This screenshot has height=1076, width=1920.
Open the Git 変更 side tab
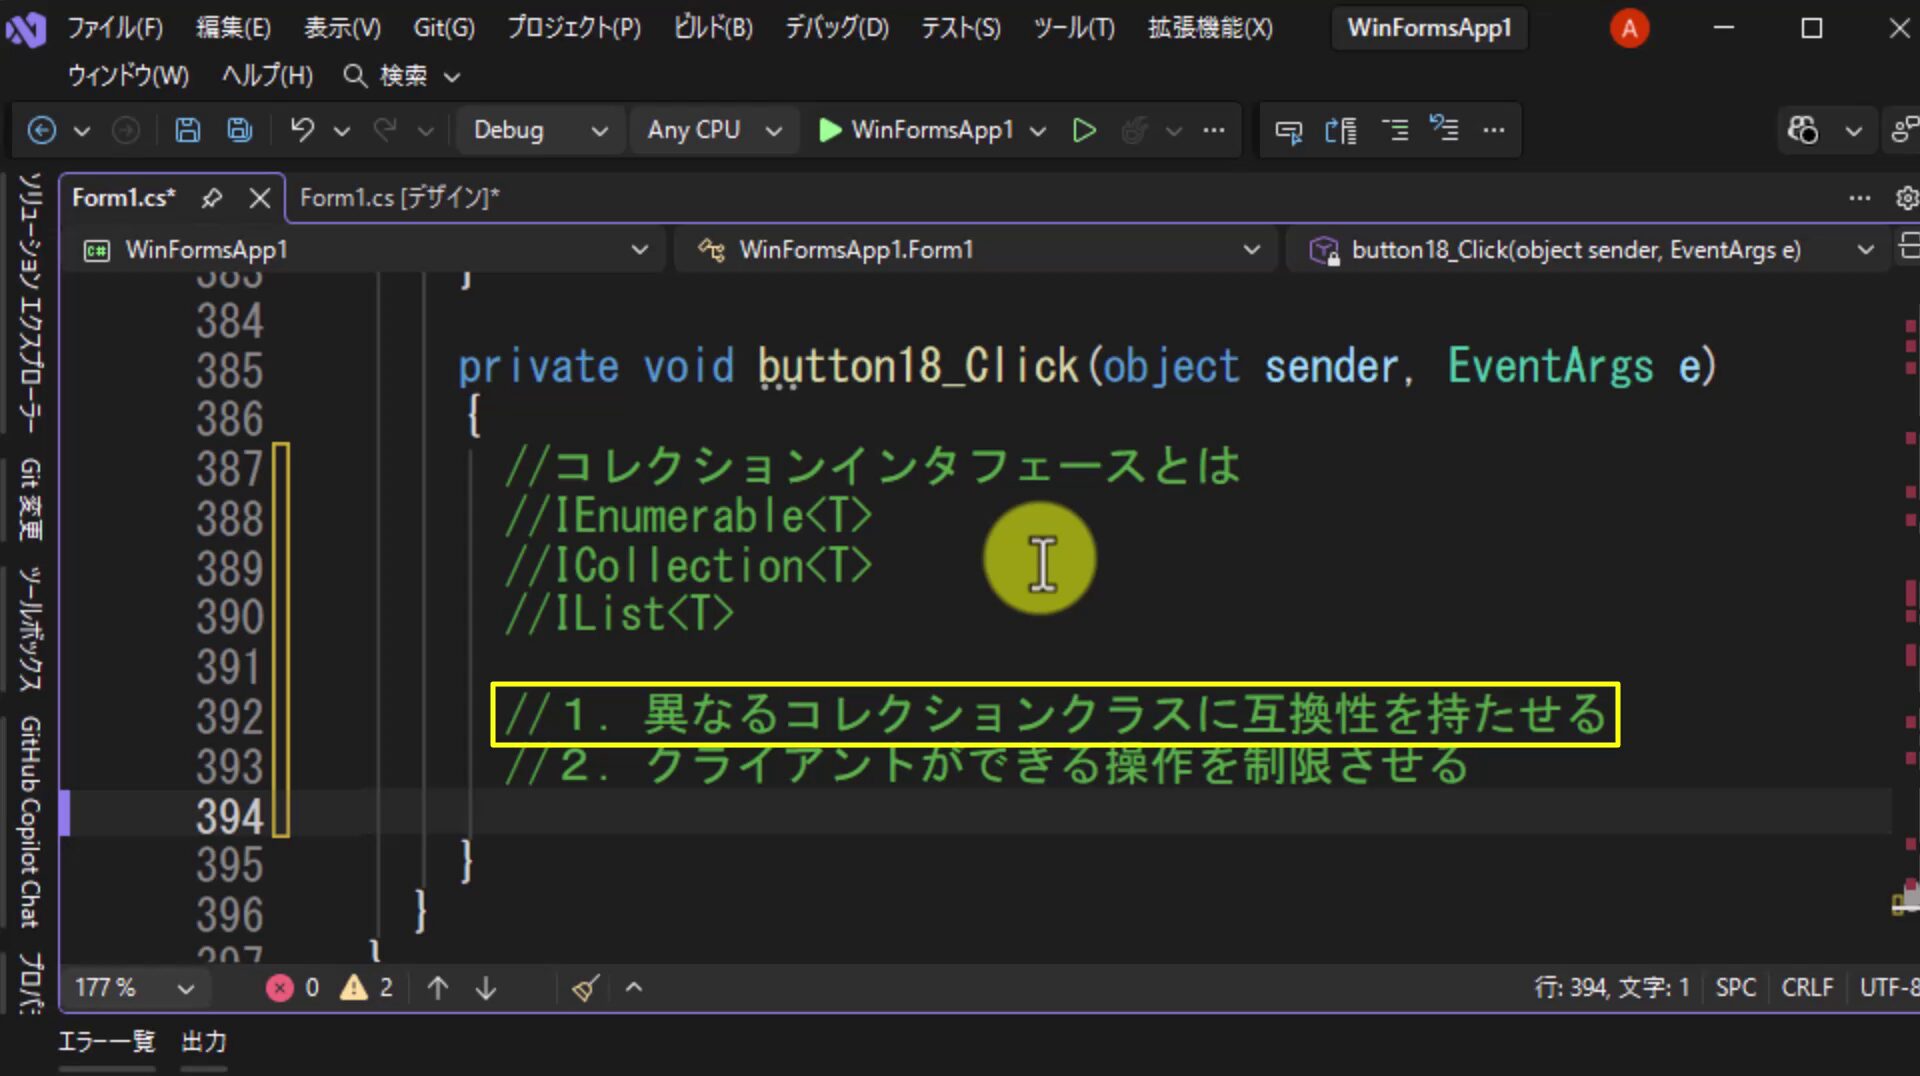pos(30,499)
